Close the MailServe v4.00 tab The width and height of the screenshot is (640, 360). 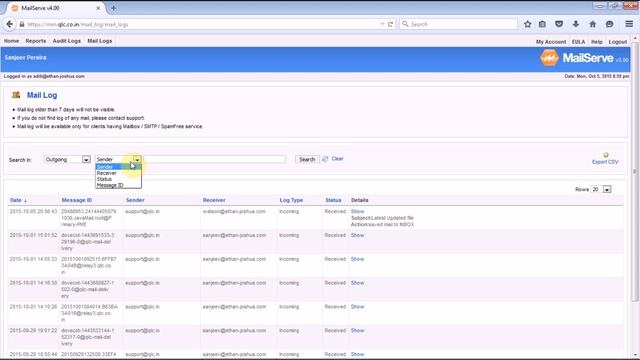(x=98, y=8)
